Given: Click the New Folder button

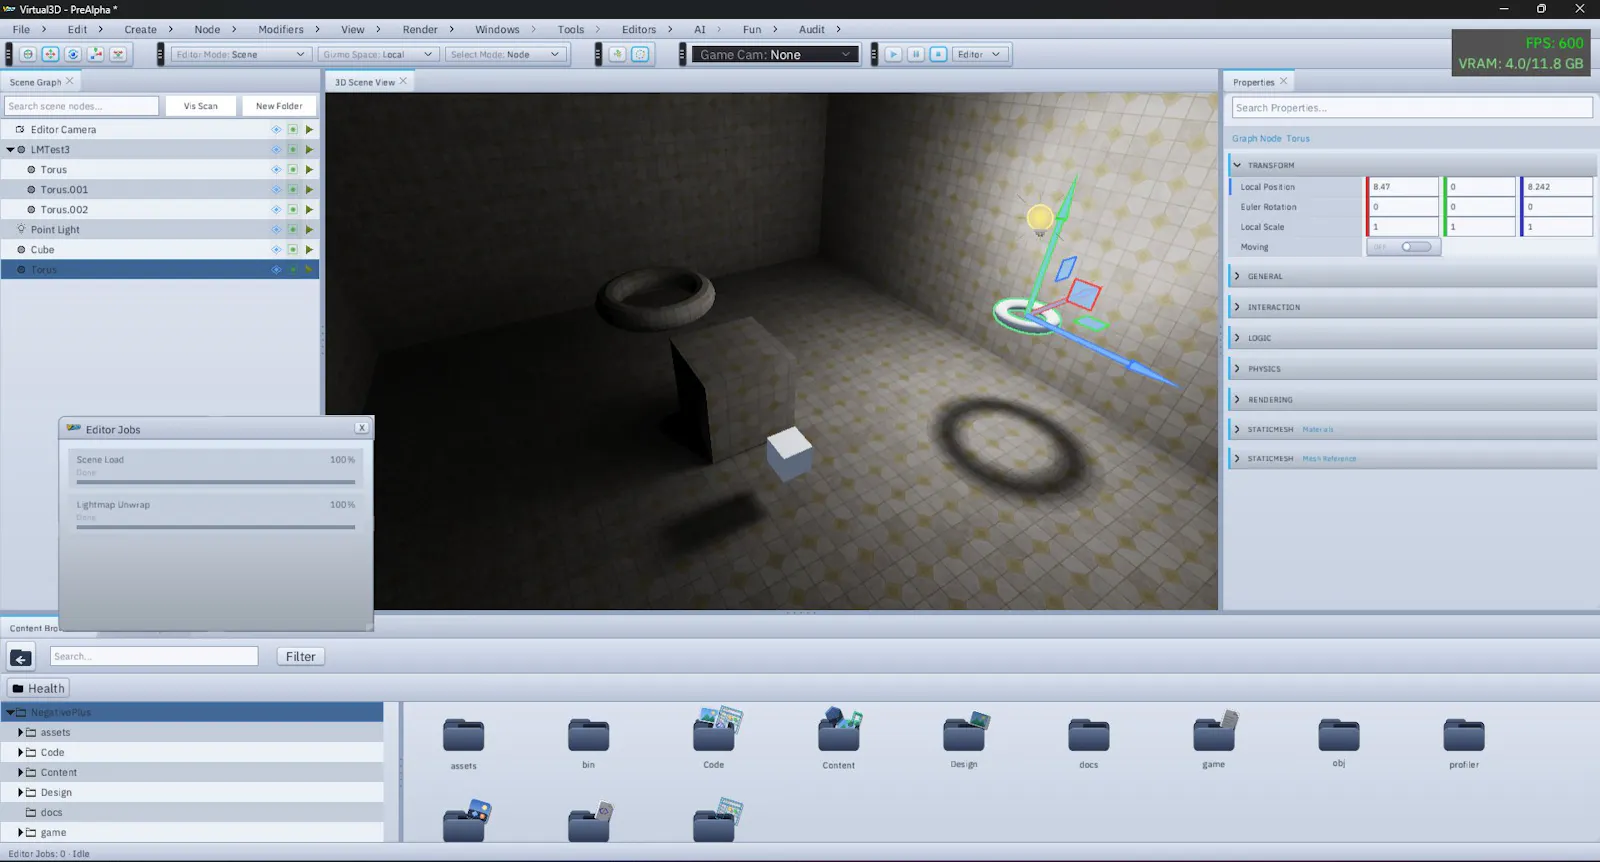Looking at the screenshot, I should [x=279, y=106].
